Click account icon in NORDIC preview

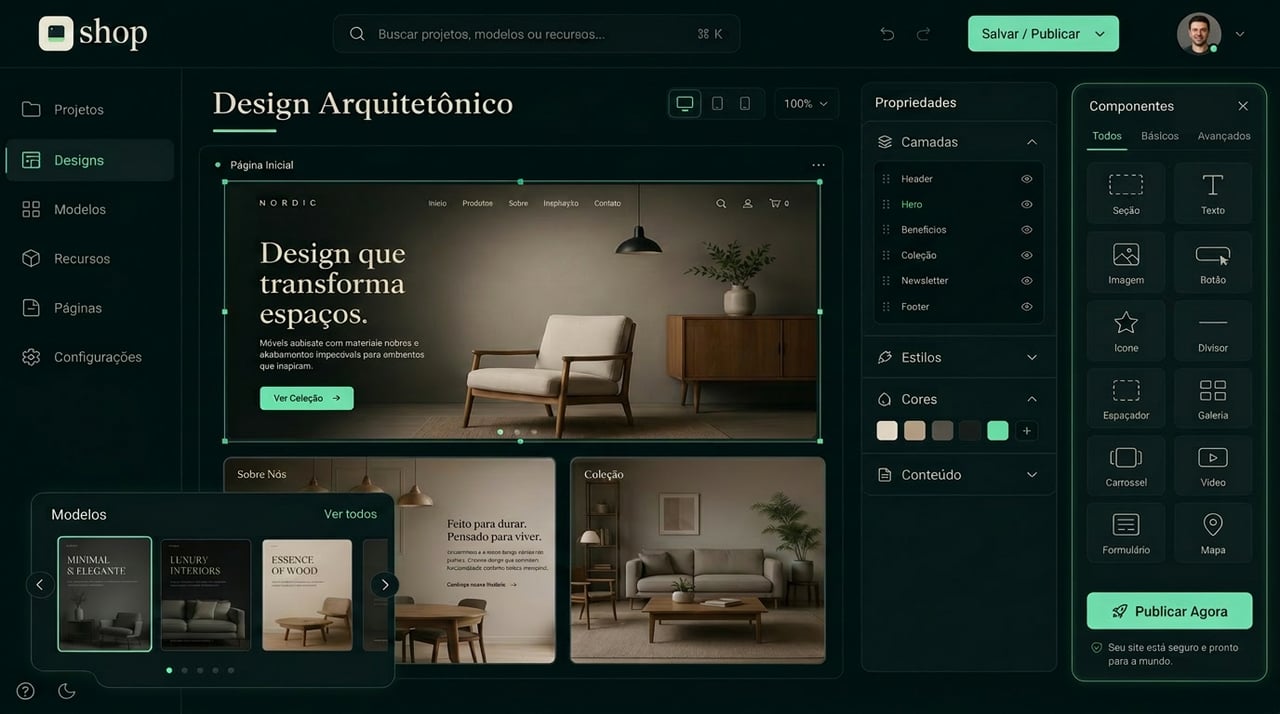(x=747, y=203)
